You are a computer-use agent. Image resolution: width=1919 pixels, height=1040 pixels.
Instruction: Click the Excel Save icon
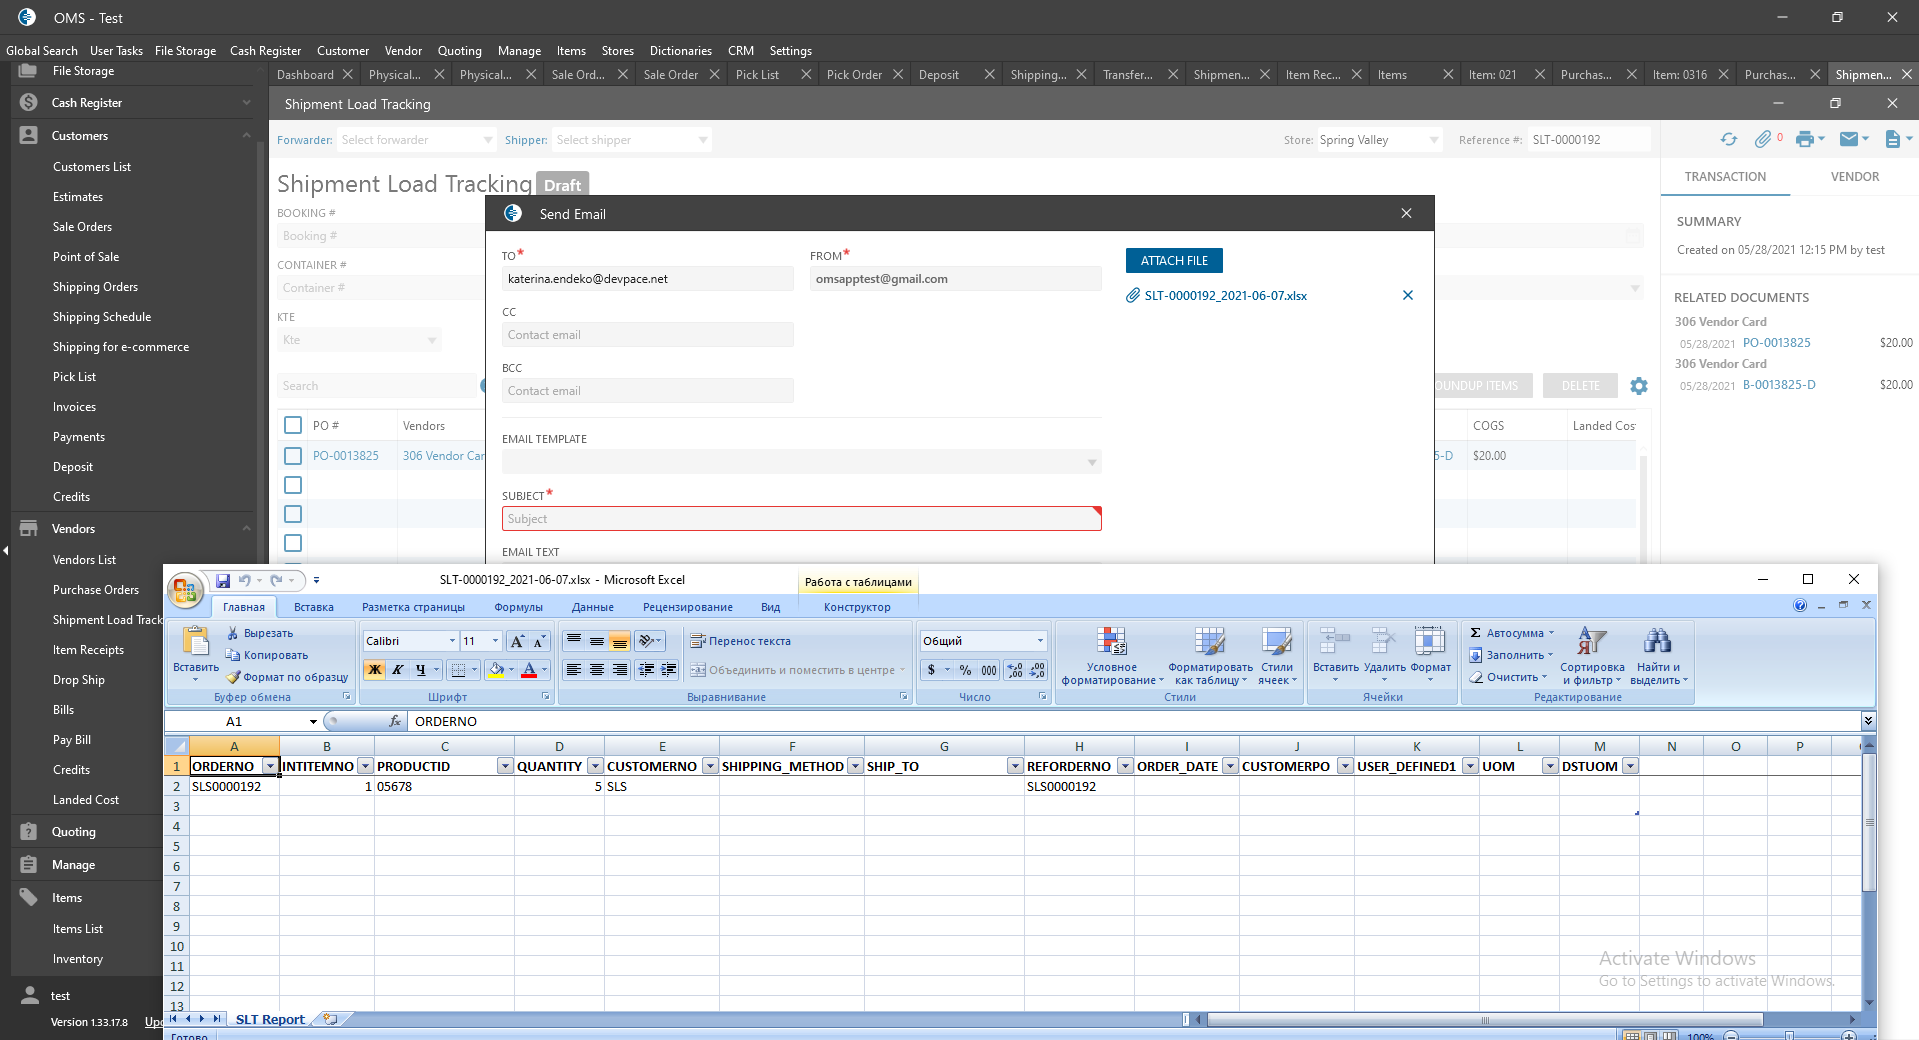(x=223, y=581)
